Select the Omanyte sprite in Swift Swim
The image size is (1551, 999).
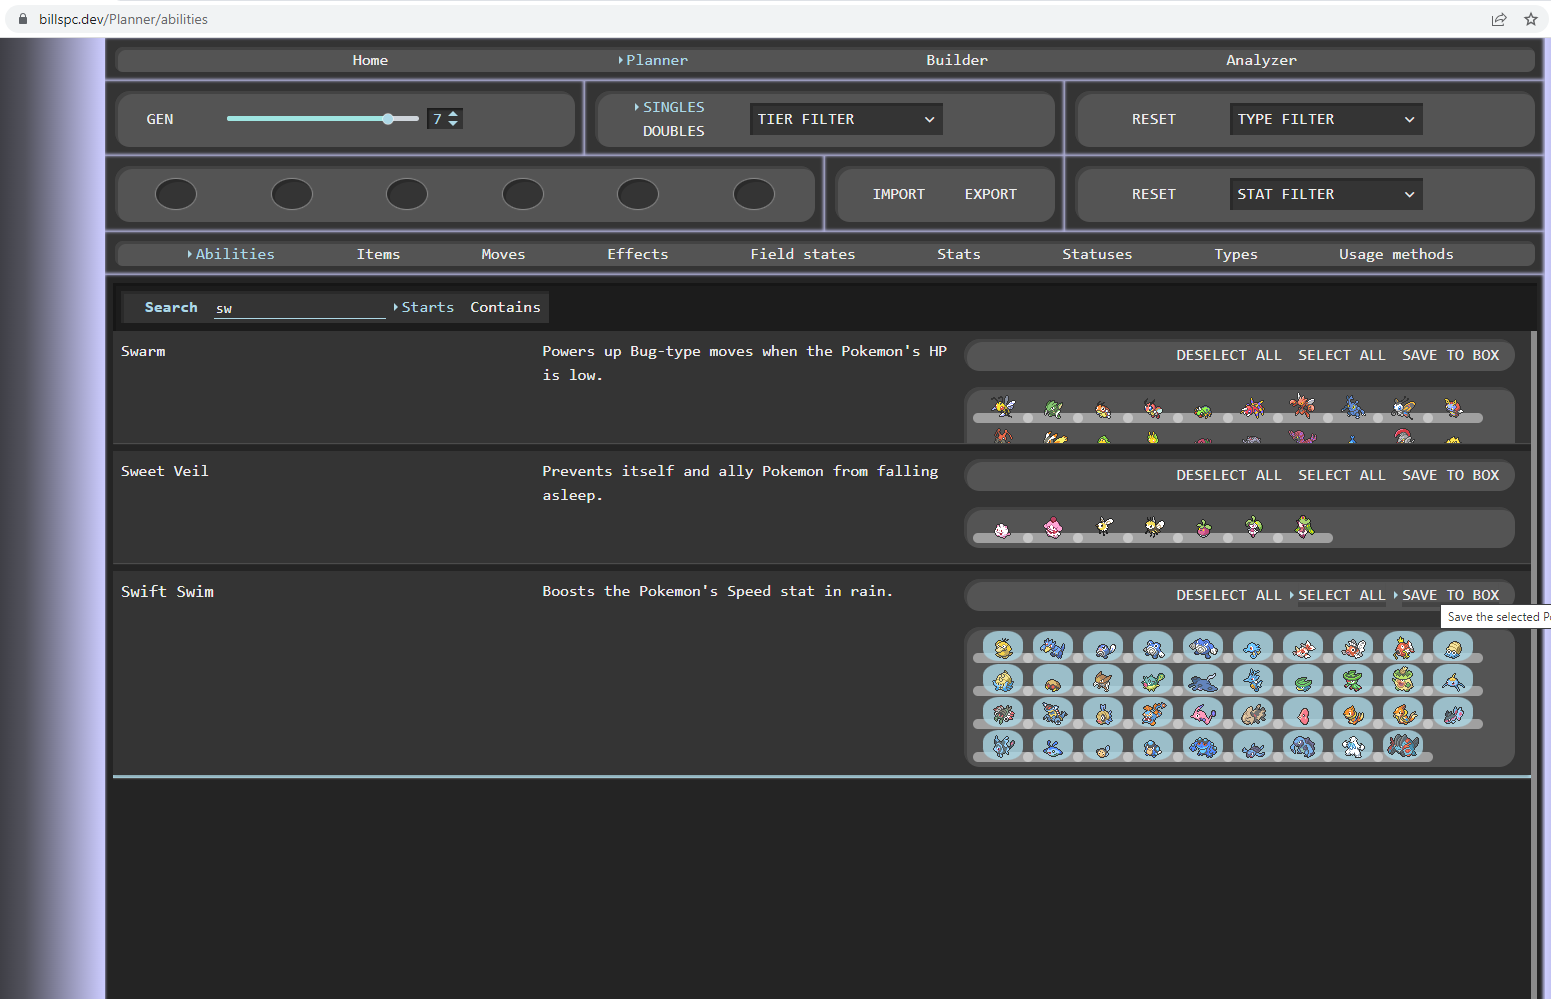point(1453,647)
